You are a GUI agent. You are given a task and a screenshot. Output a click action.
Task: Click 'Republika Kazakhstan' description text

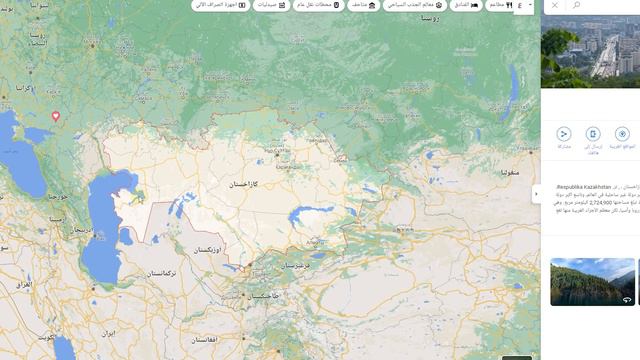pyautogui.click(x=584, y=187)
